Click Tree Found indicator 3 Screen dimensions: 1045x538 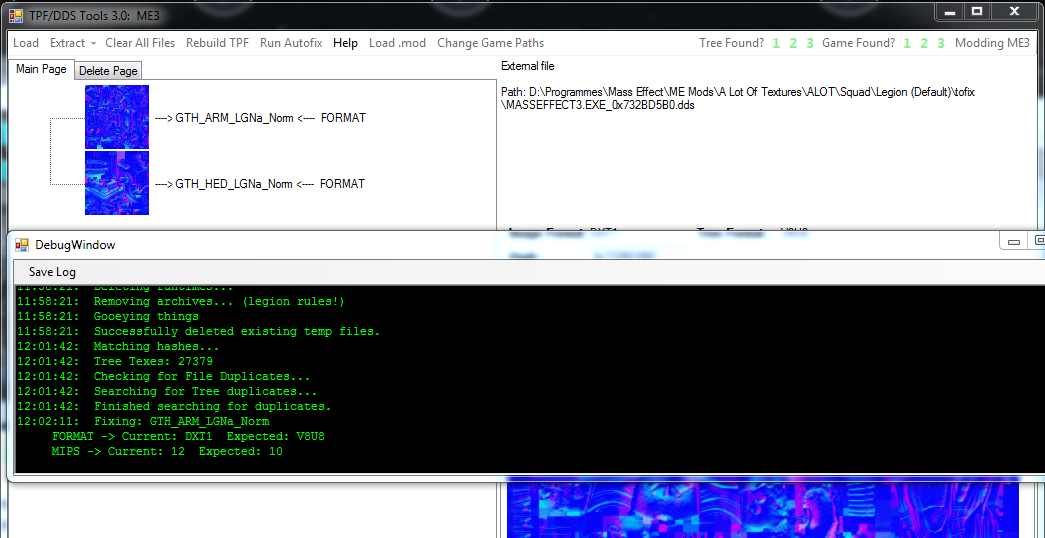pos(810,43)
